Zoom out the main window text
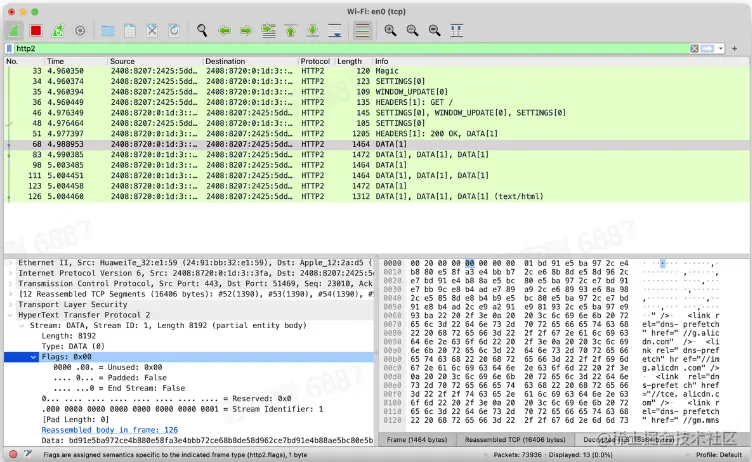 click(x=412, y=31)
